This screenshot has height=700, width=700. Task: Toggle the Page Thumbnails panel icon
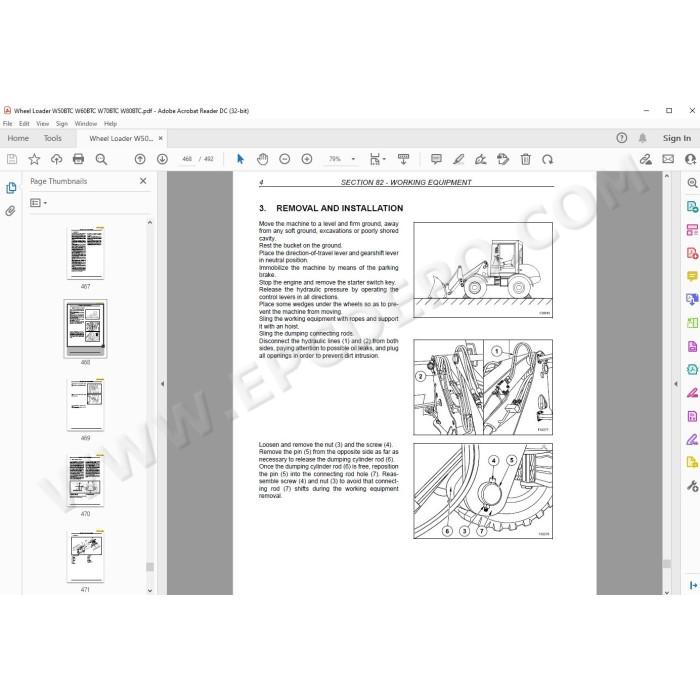11,188
